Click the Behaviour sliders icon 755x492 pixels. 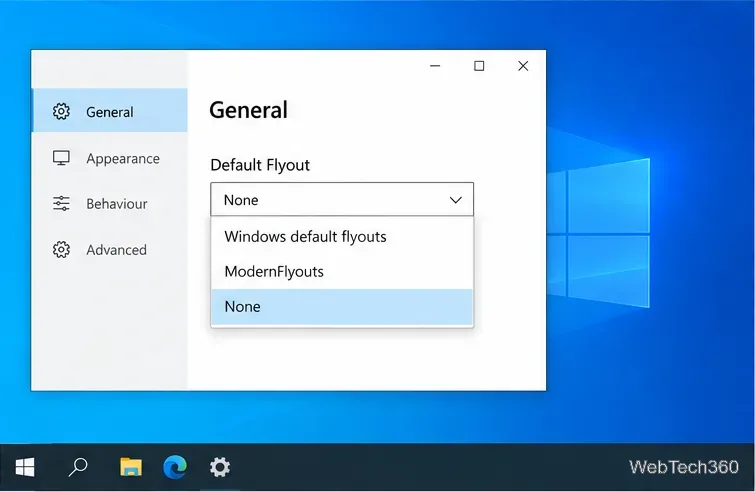click(x=61, y=204)
